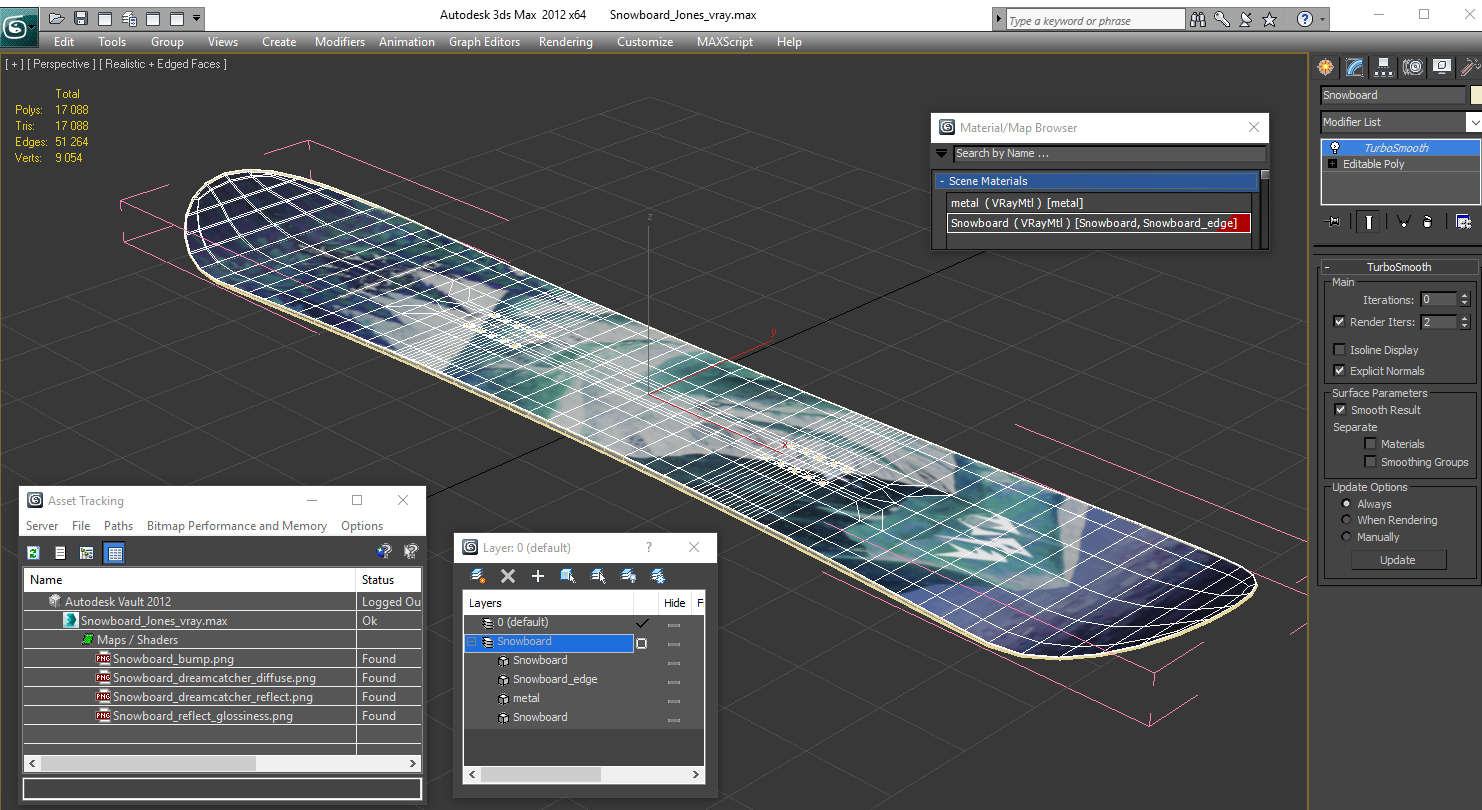Screen dimensions: 1482x810
Task: Open Material/Map Browser options arrow
Action: click(941, 154)
